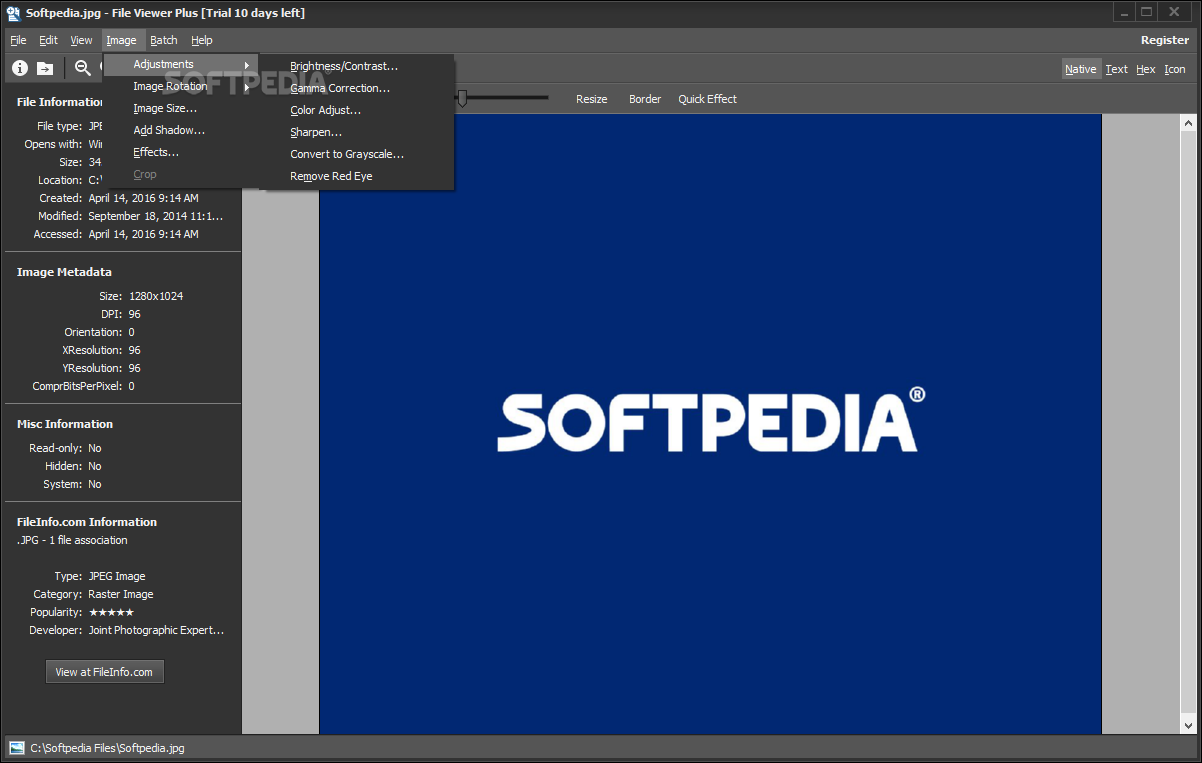Select Remove Red Eye option
1202x763 pixels.
[x=358, y=176]
